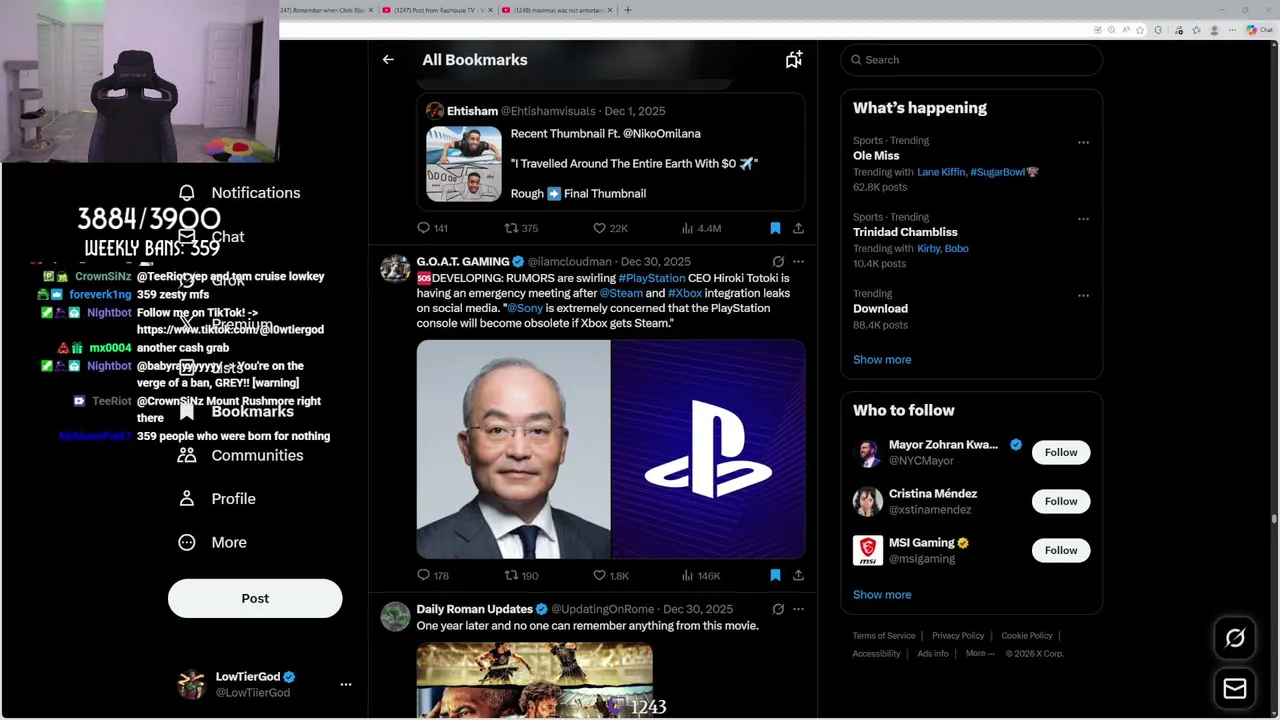Open the Daily Roman Updates movie image

tap(535, 681)
